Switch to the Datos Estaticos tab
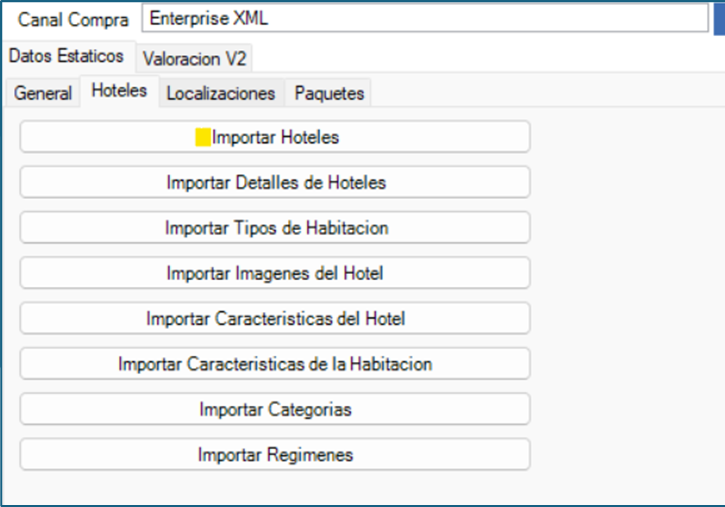 (x=67, y=56)
